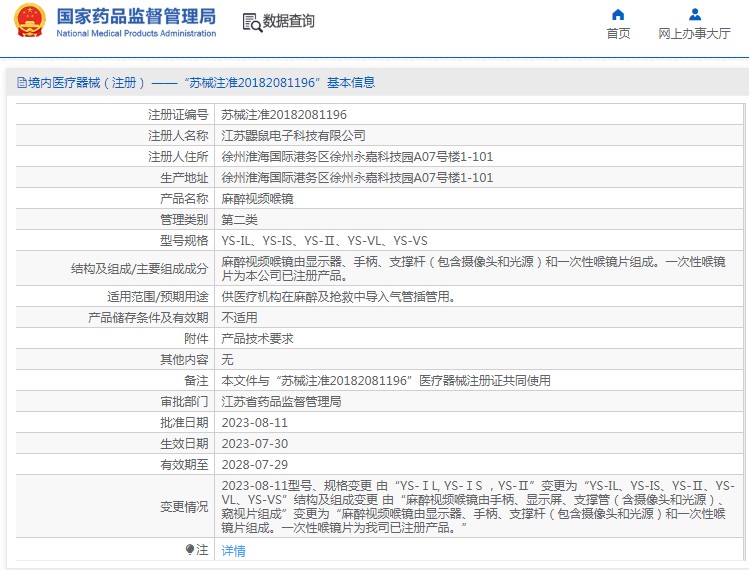Select the address in 注册人住所 row

pos(357,157)
